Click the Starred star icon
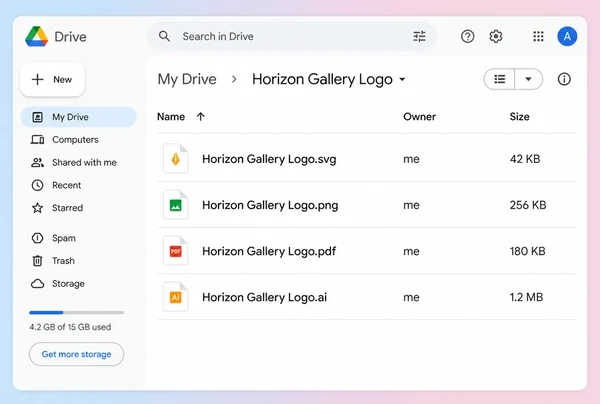600x404 pixels. (37, 208)
